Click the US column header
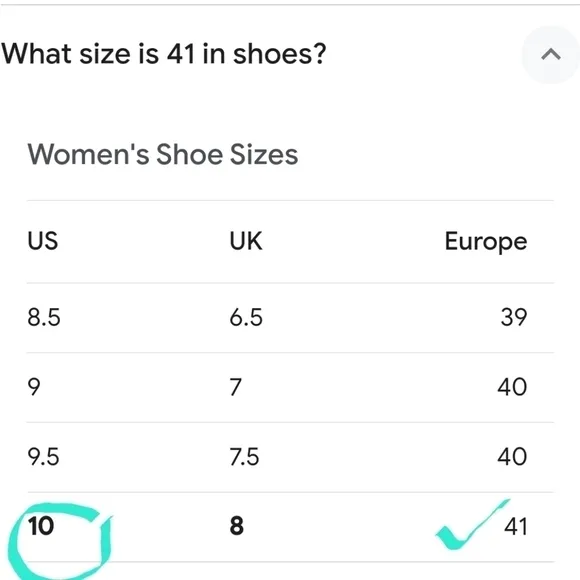The width and height of the screenshot is (580, 580). 43,241
